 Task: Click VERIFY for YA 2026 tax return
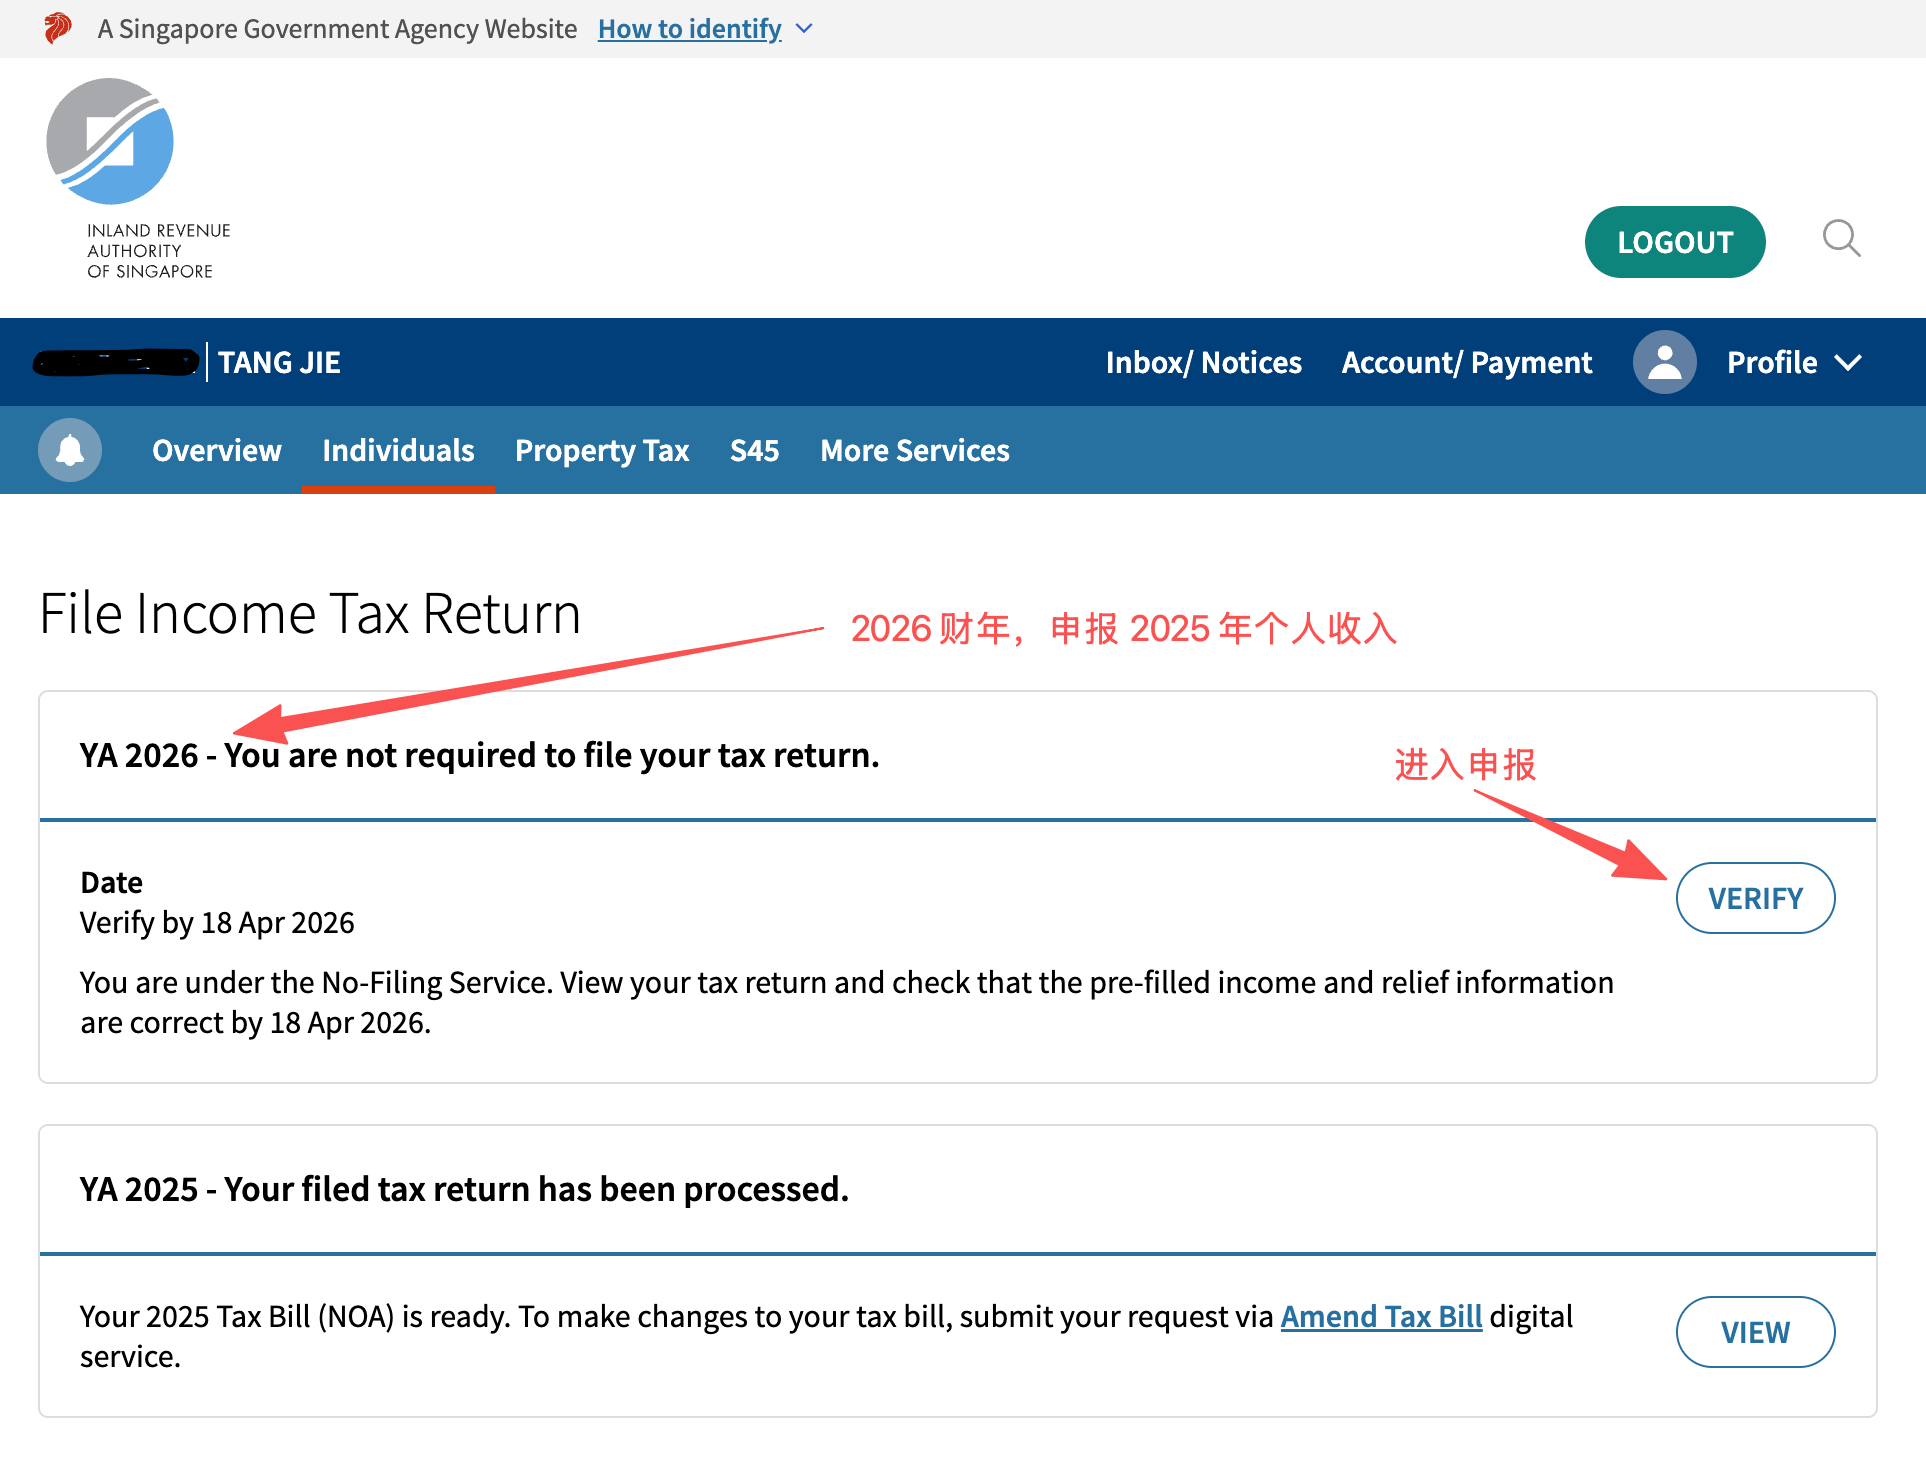click(1755, 897)
